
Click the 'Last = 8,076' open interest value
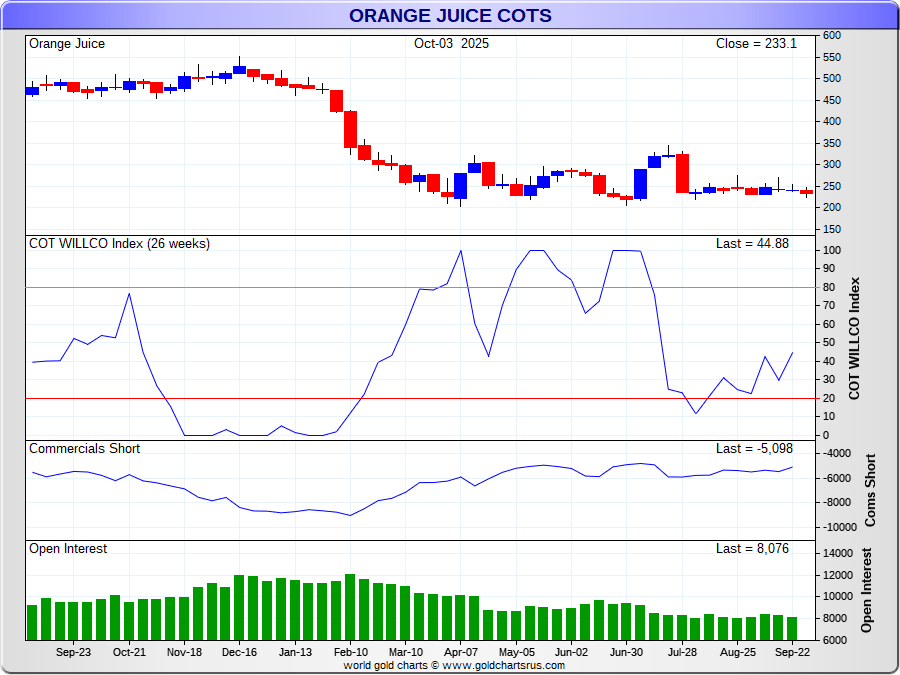[x=752, y=549]
